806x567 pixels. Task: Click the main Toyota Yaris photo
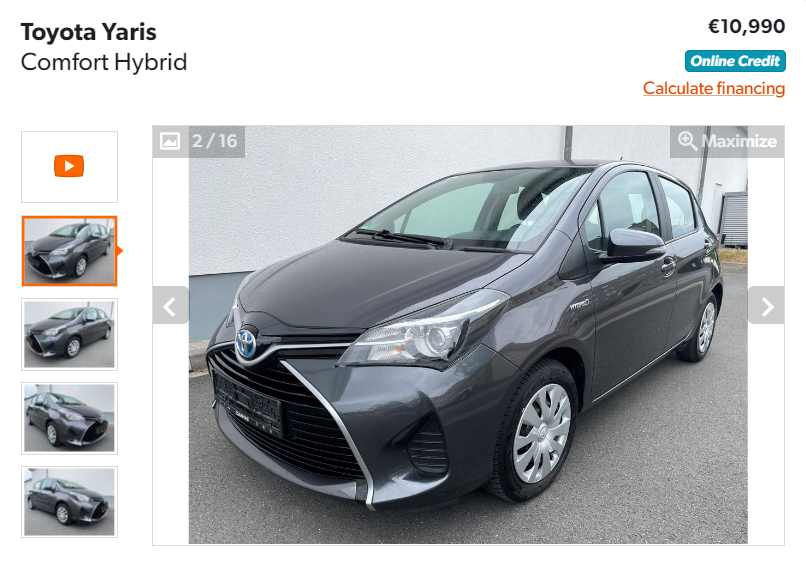pyautogui.click(x=468, y=335)
